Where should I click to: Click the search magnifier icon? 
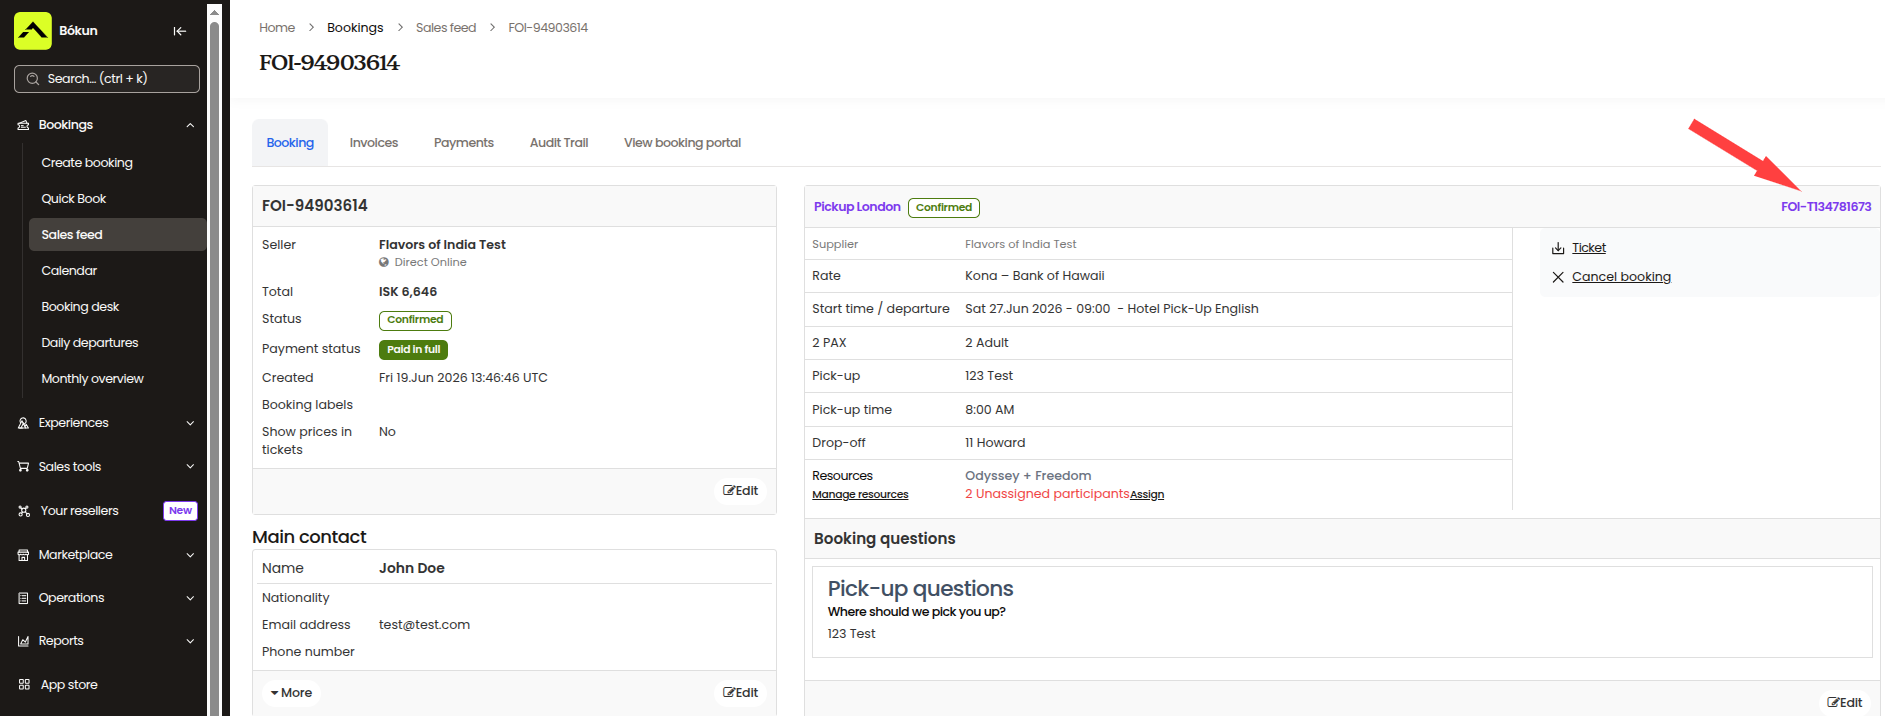click(x=33, y=79)
